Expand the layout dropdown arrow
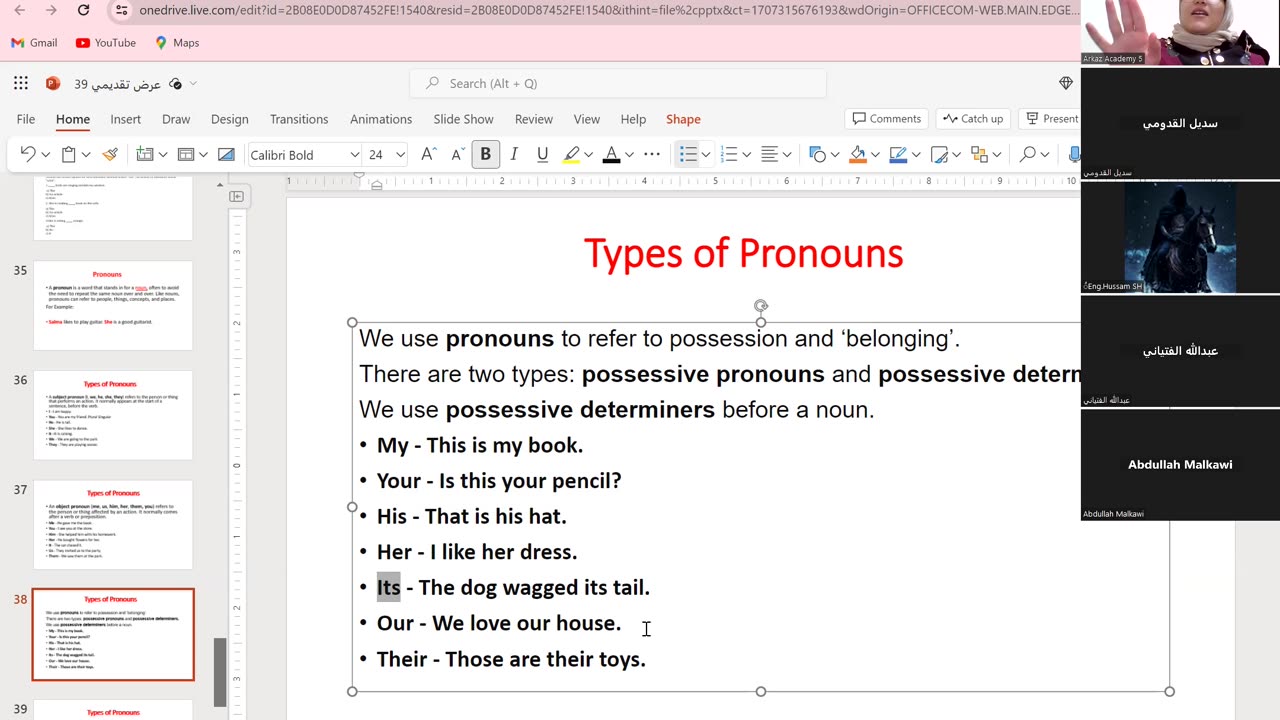1280x720 pixels. coord(203,155)
